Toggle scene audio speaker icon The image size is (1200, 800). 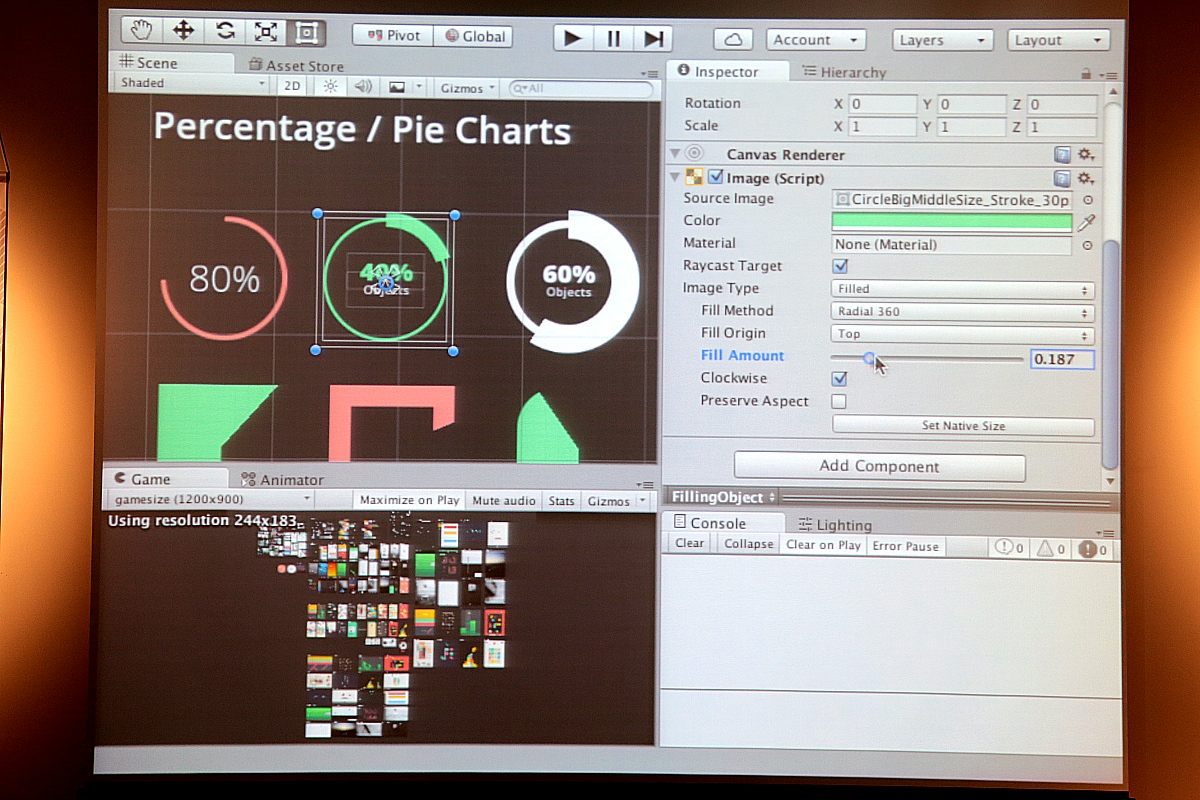(363, 87)
